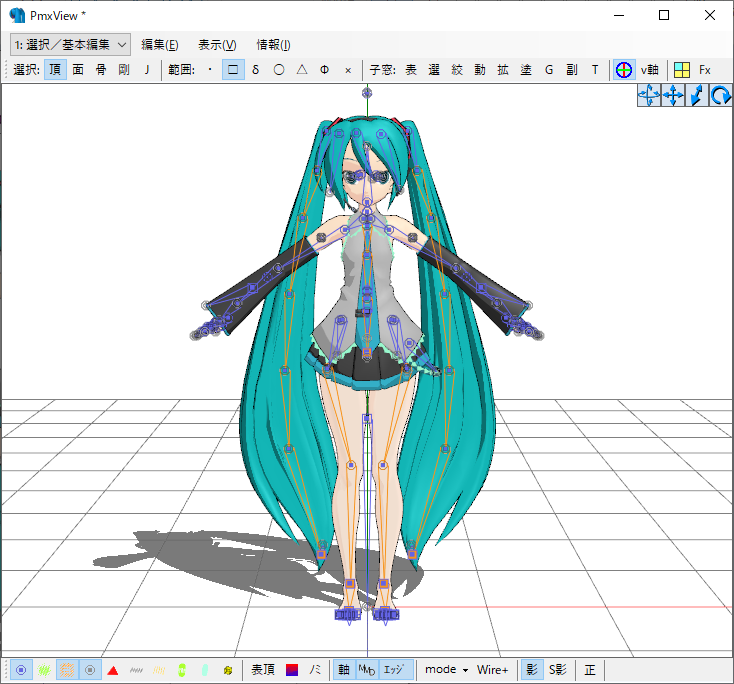Open the 編集(E) menu
Viewport: 734px width, 684px height.
pos(160,44)
